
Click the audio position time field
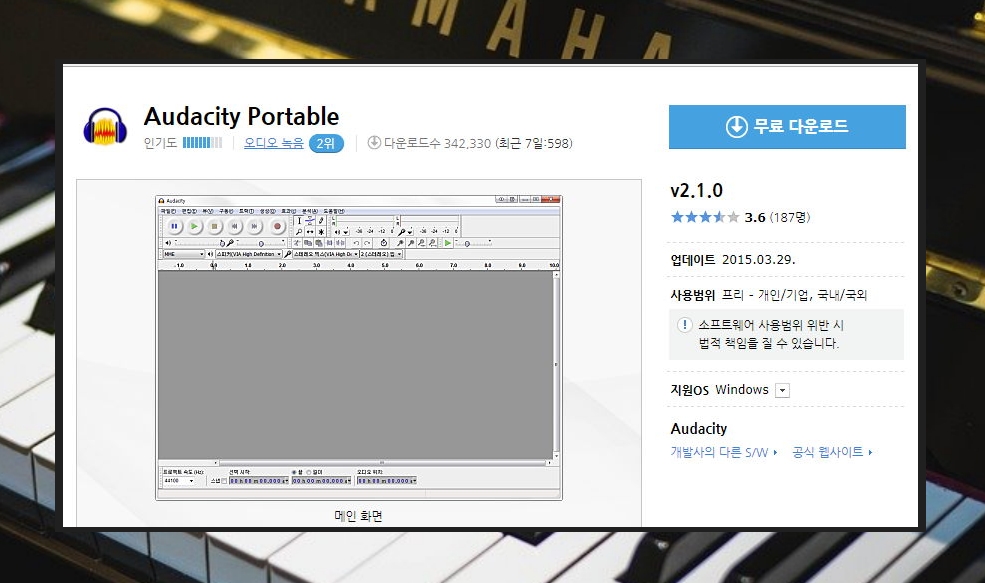[x=386, y=481]
